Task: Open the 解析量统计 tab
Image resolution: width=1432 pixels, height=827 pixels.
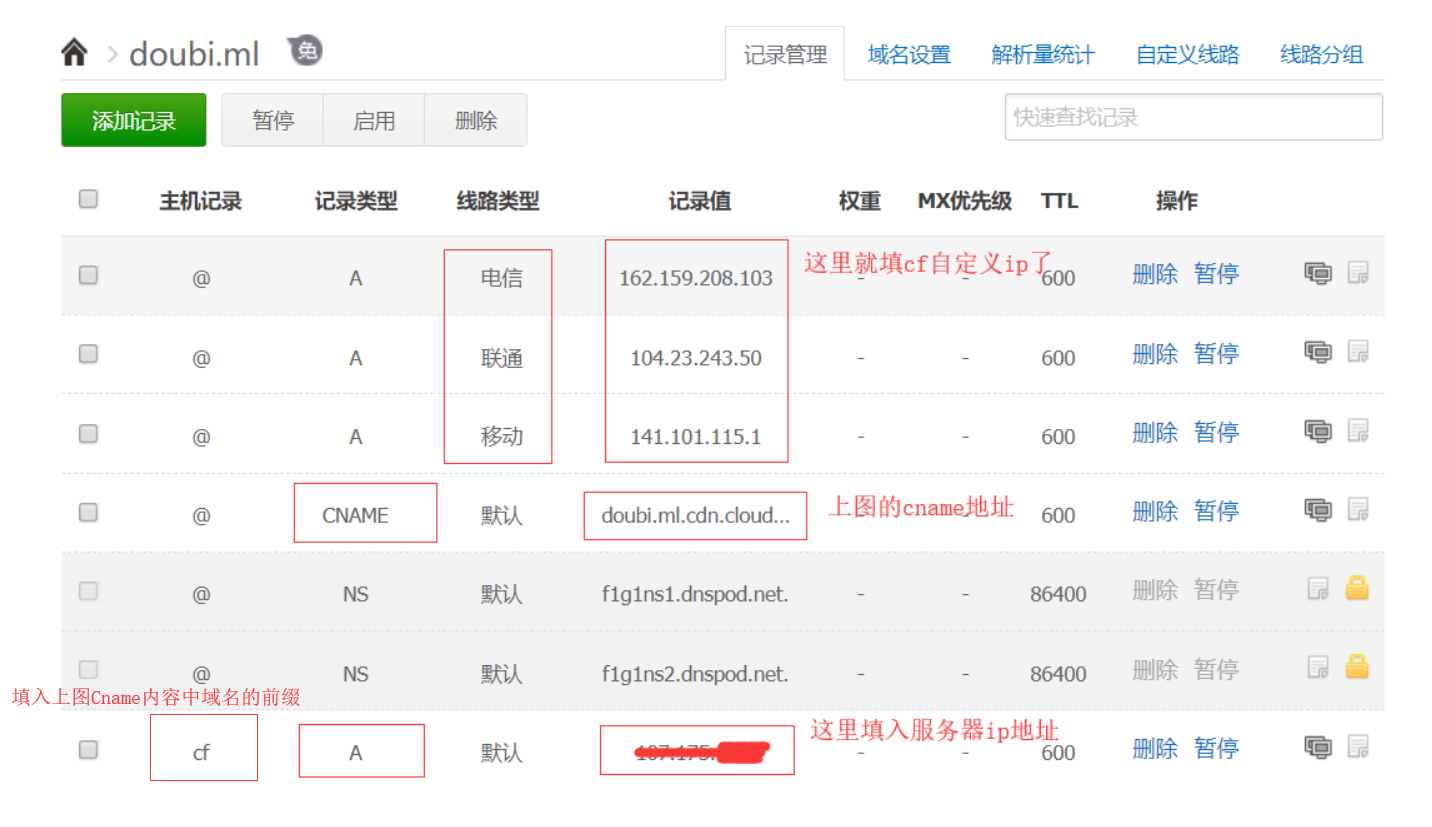Action: [1043, 54]
